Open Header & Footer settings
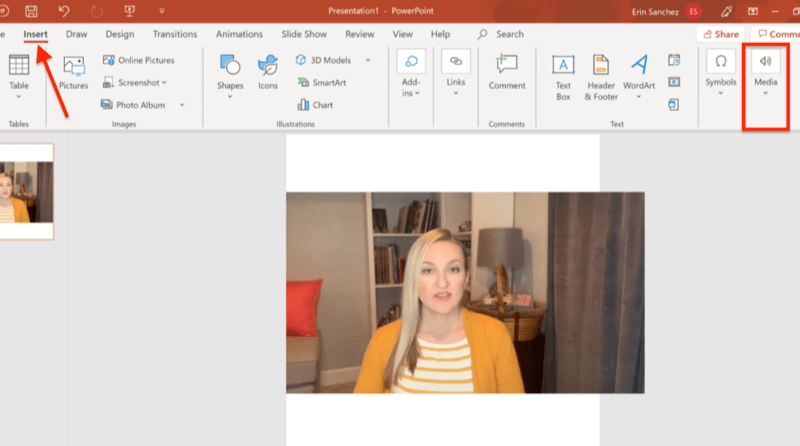Image resolution: width=800 pixels, height=446 pixels. coord(601,77)
